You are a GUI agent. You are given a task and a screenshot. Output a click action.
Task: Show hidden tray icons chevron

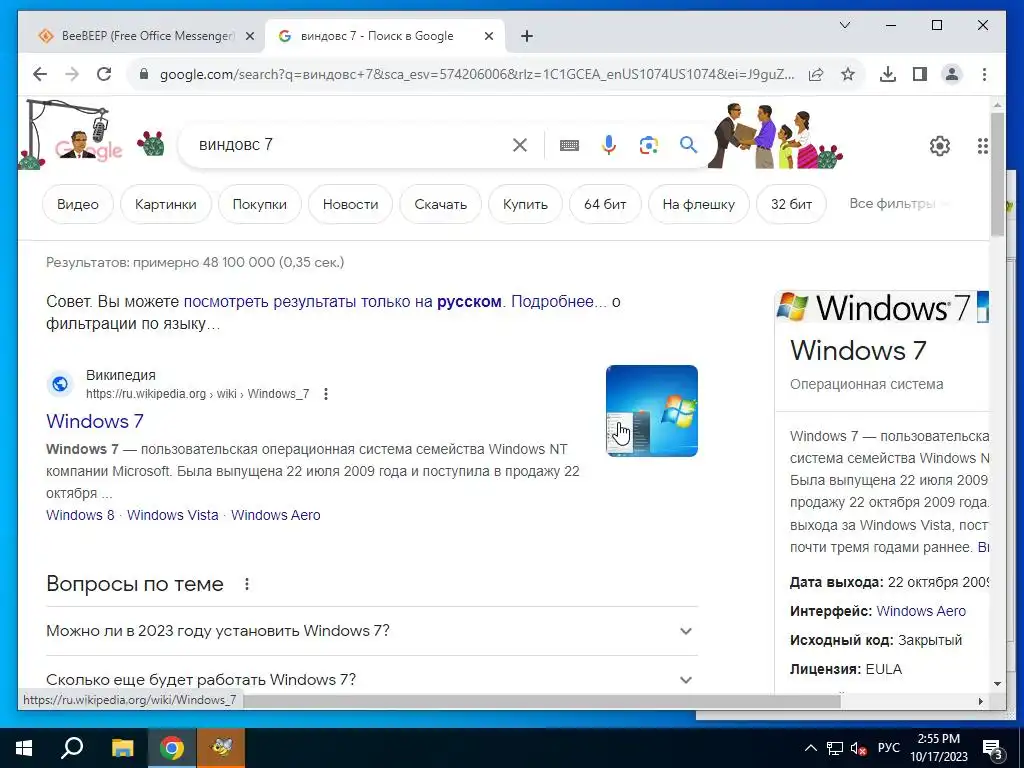810,748
